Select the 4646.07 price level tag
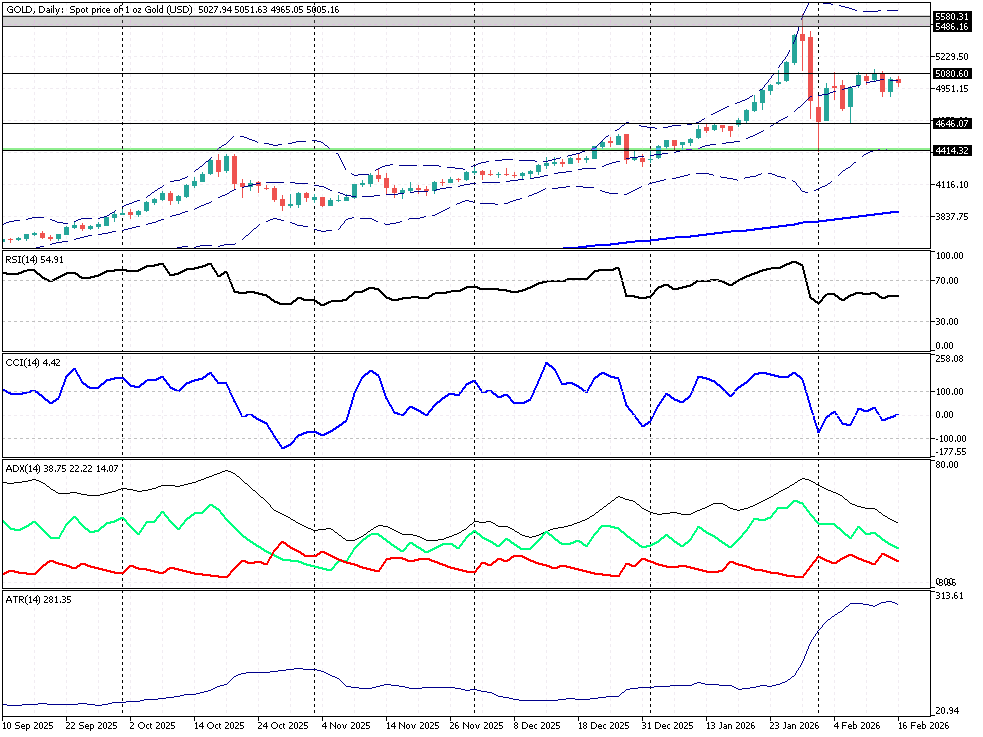The height and width of the screenshot is (737, 983). 951,123
